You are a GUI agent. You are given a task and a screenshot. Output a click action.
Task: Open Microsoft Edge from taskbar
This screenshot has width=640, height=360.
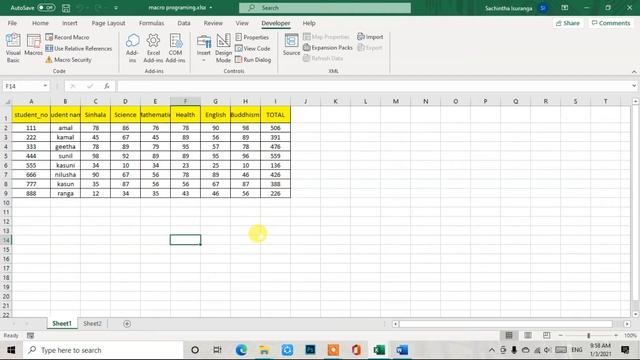tap(241, 350)
